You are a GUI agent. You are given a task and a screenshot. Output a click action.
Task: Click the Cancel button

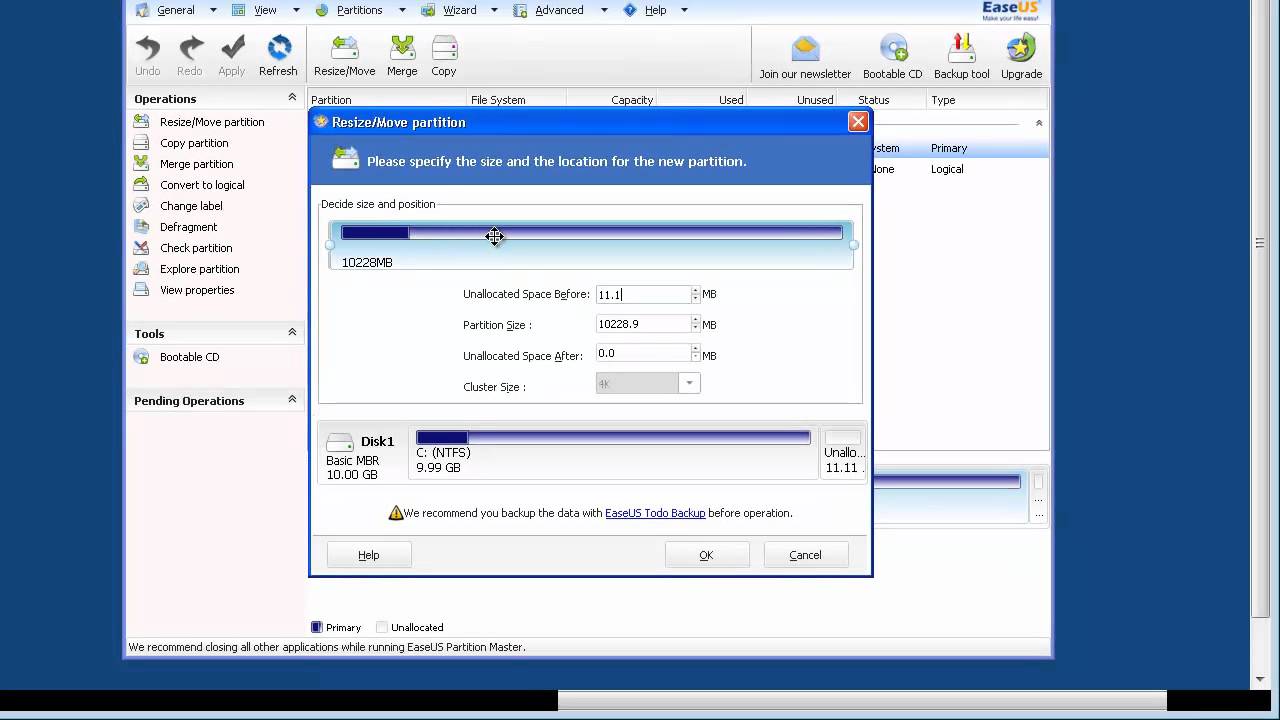click(x=805, y=555)
